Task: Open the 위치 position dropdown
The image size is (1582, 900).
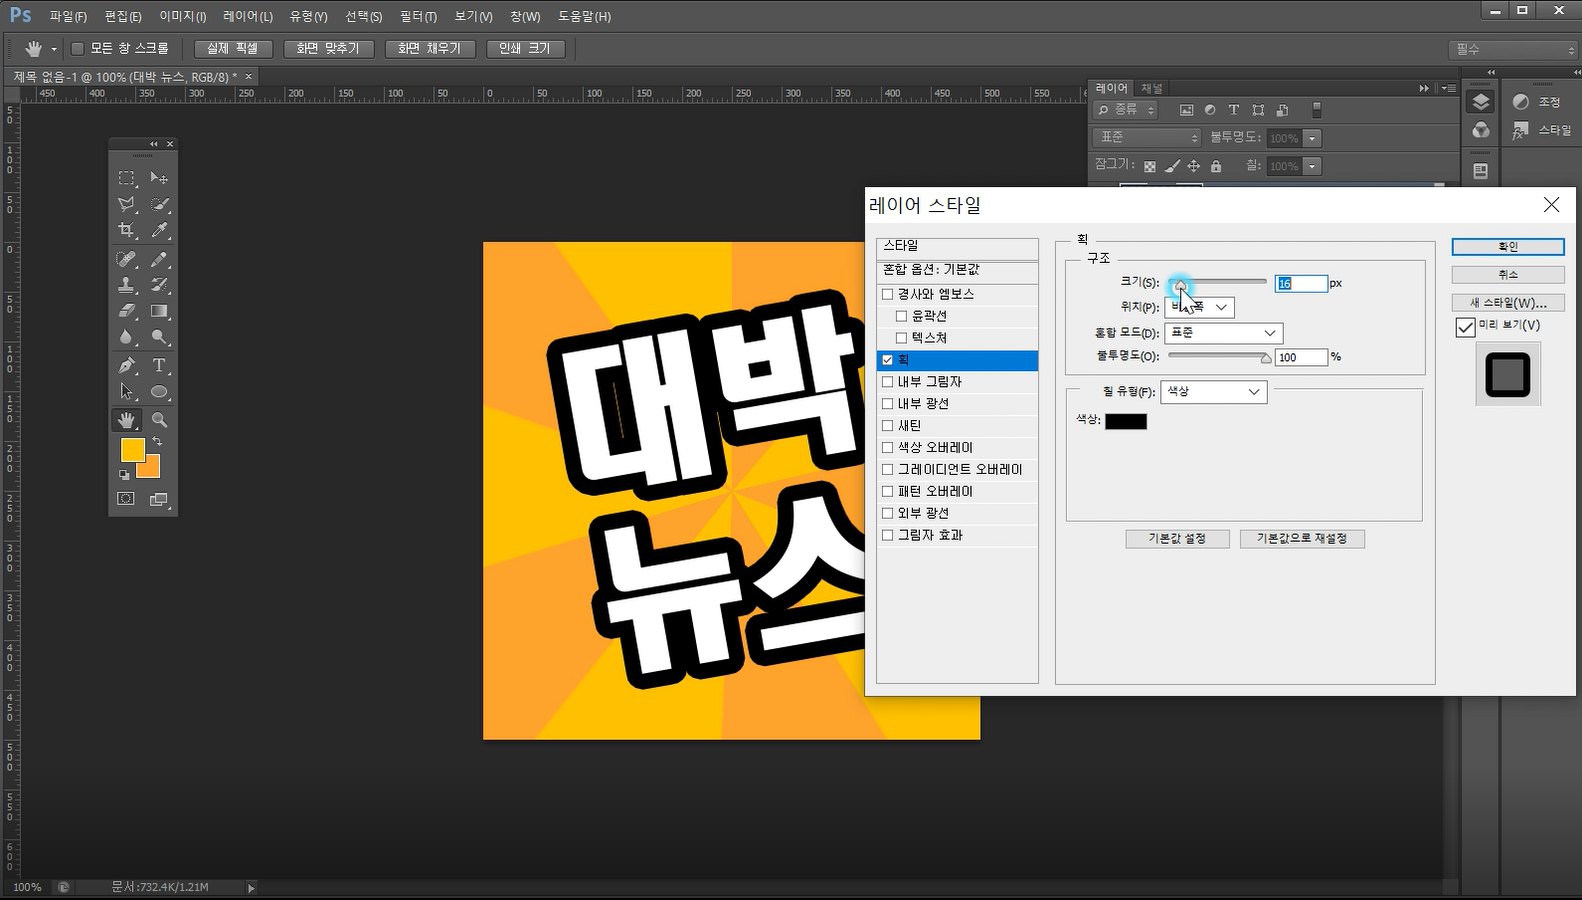Action: point(1199,307)
